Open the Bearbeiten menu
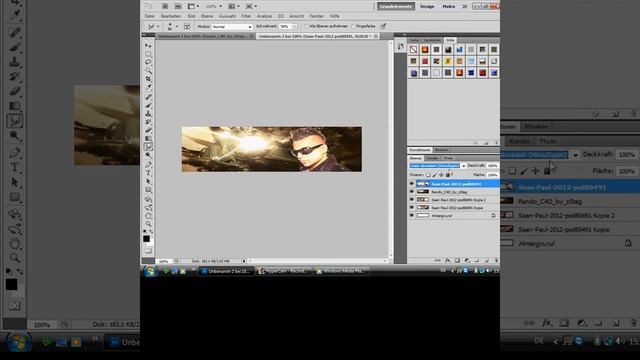This screenshot has width=640, height=360. (171, 16)
